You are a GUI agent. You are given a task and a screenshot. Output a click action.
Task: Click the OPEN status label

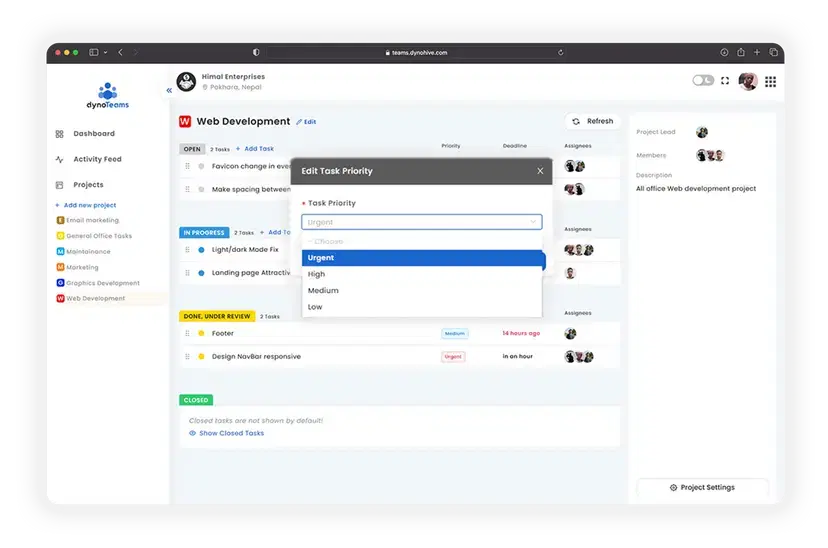(x=192, y=149)
